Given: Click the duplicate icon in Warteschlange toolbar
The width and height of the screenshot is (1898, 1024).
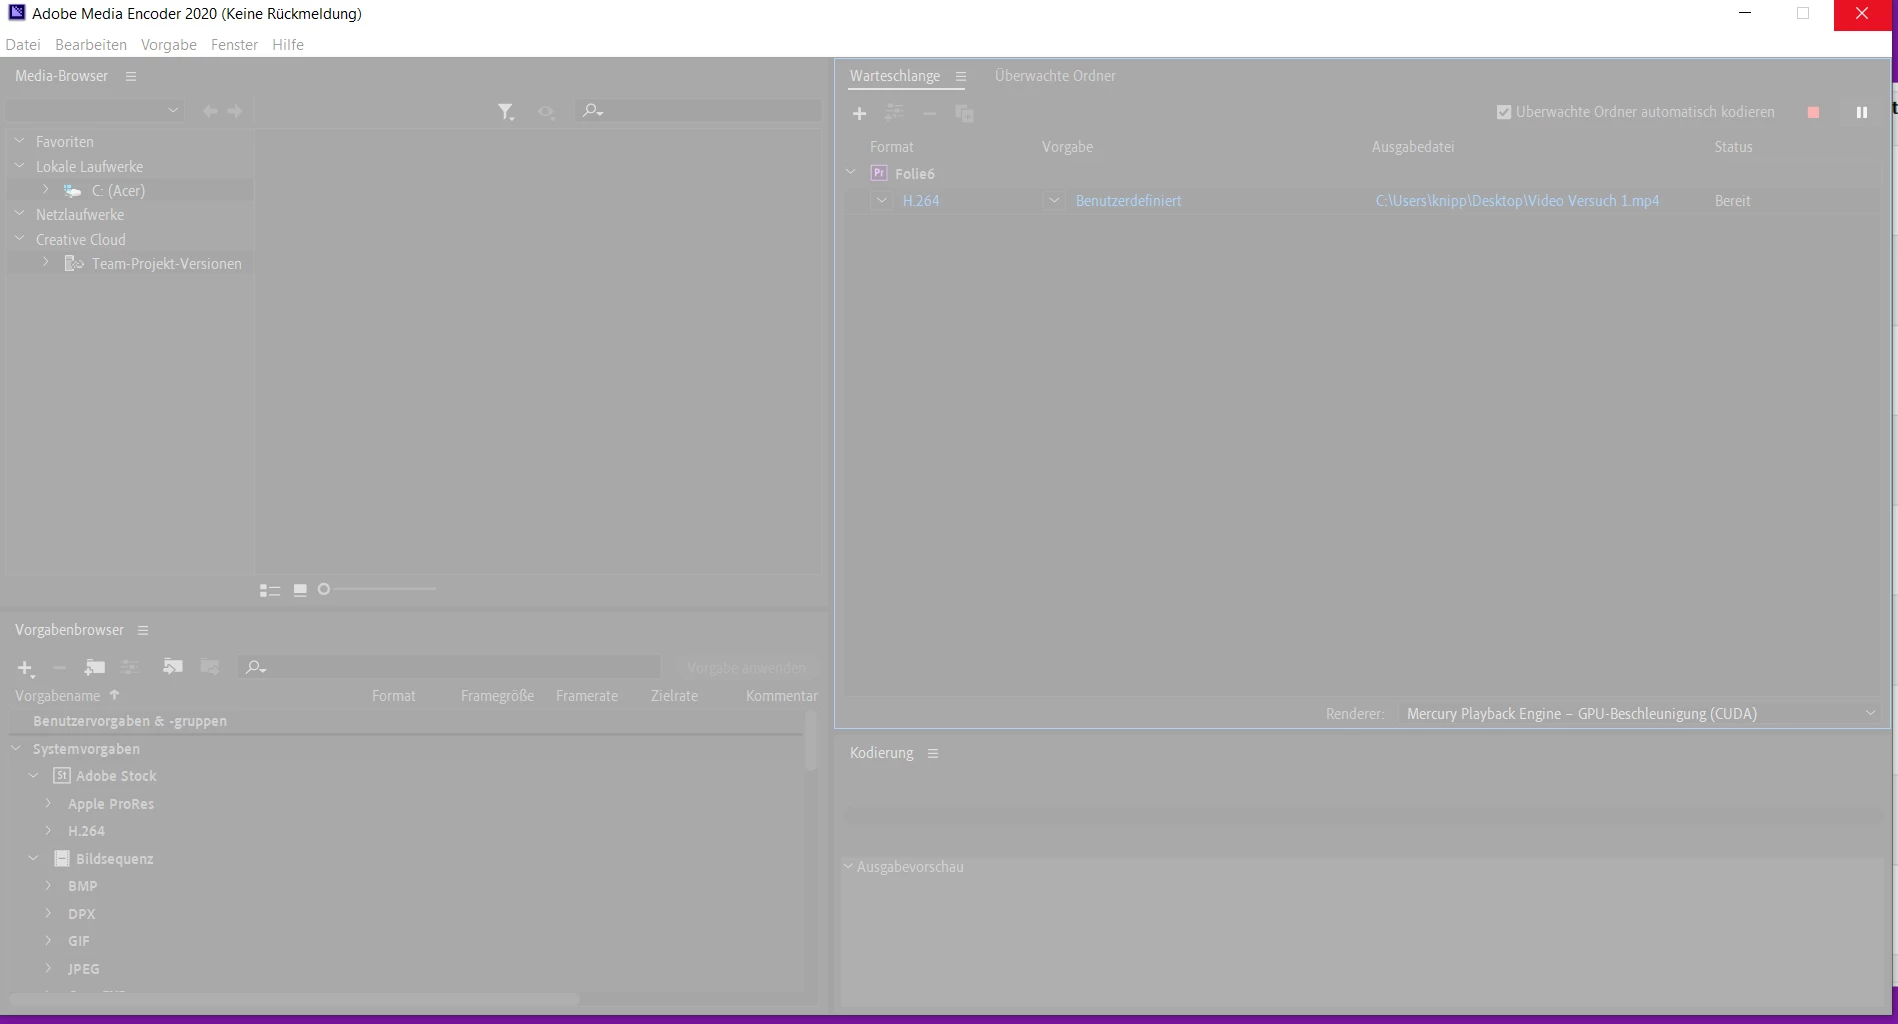Looking at the screenshot, I should pyautogui.click(x=964, y=113).
